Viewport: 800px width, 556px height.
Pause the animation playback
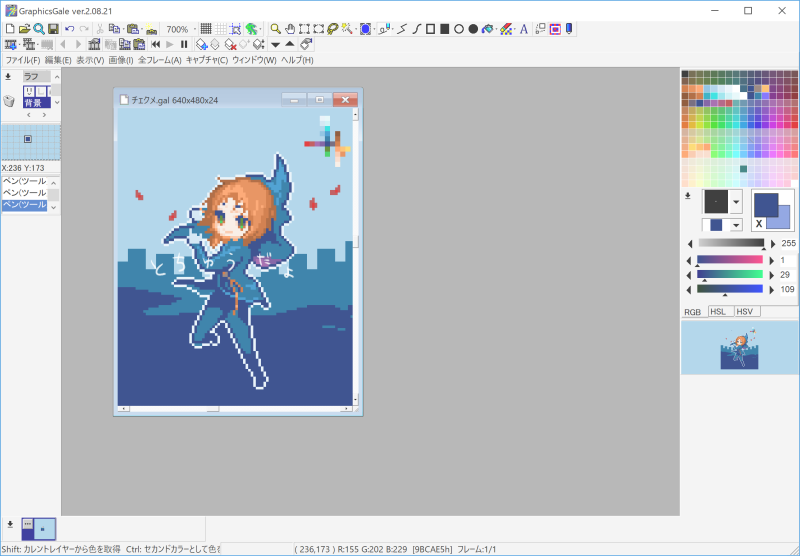click(184, 44)
